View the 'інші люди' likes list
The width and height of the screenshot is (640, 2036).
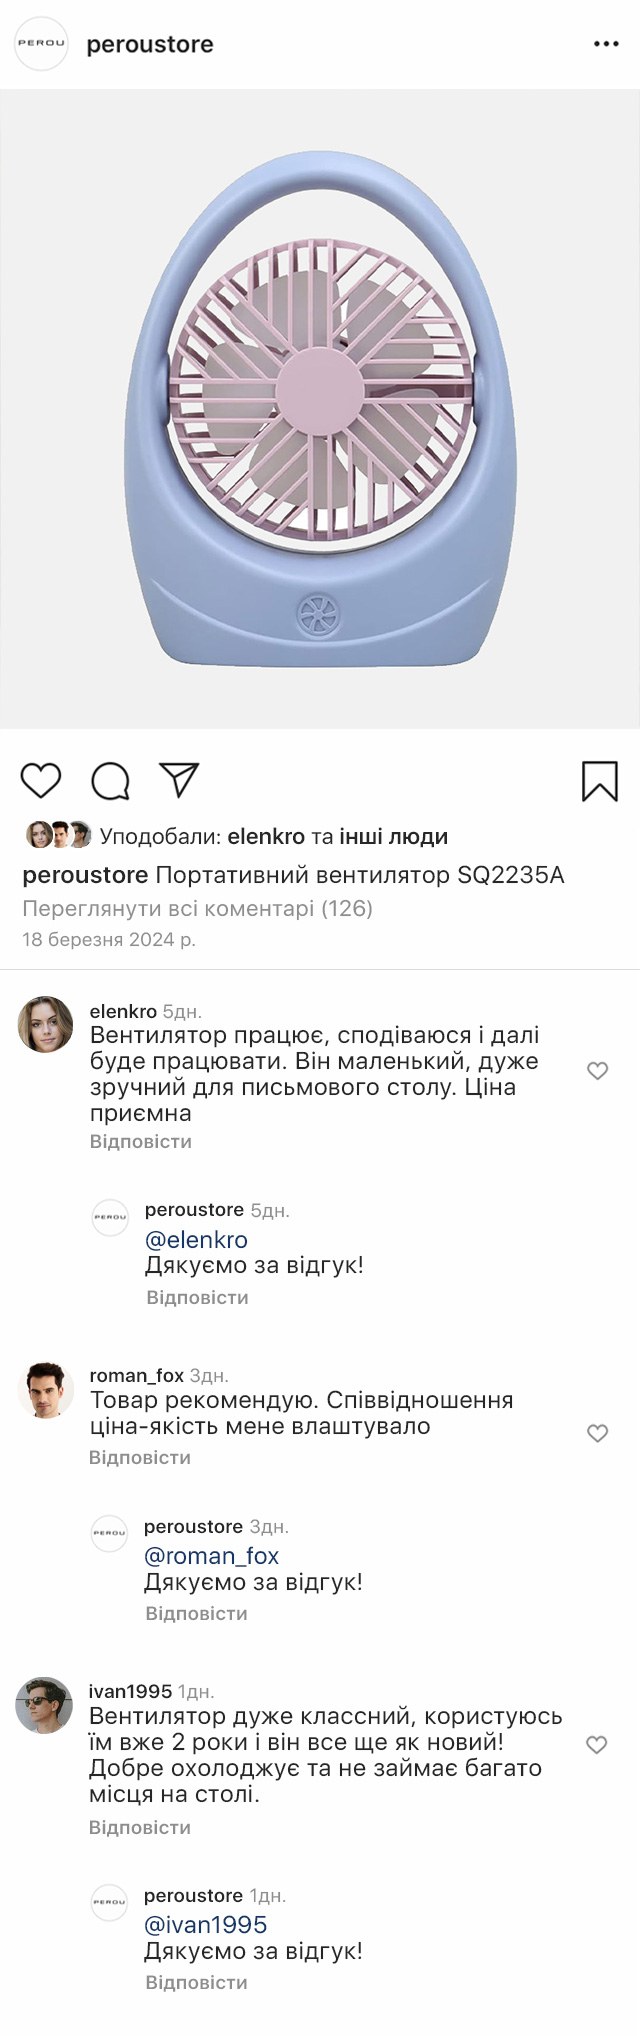(394, 836)
